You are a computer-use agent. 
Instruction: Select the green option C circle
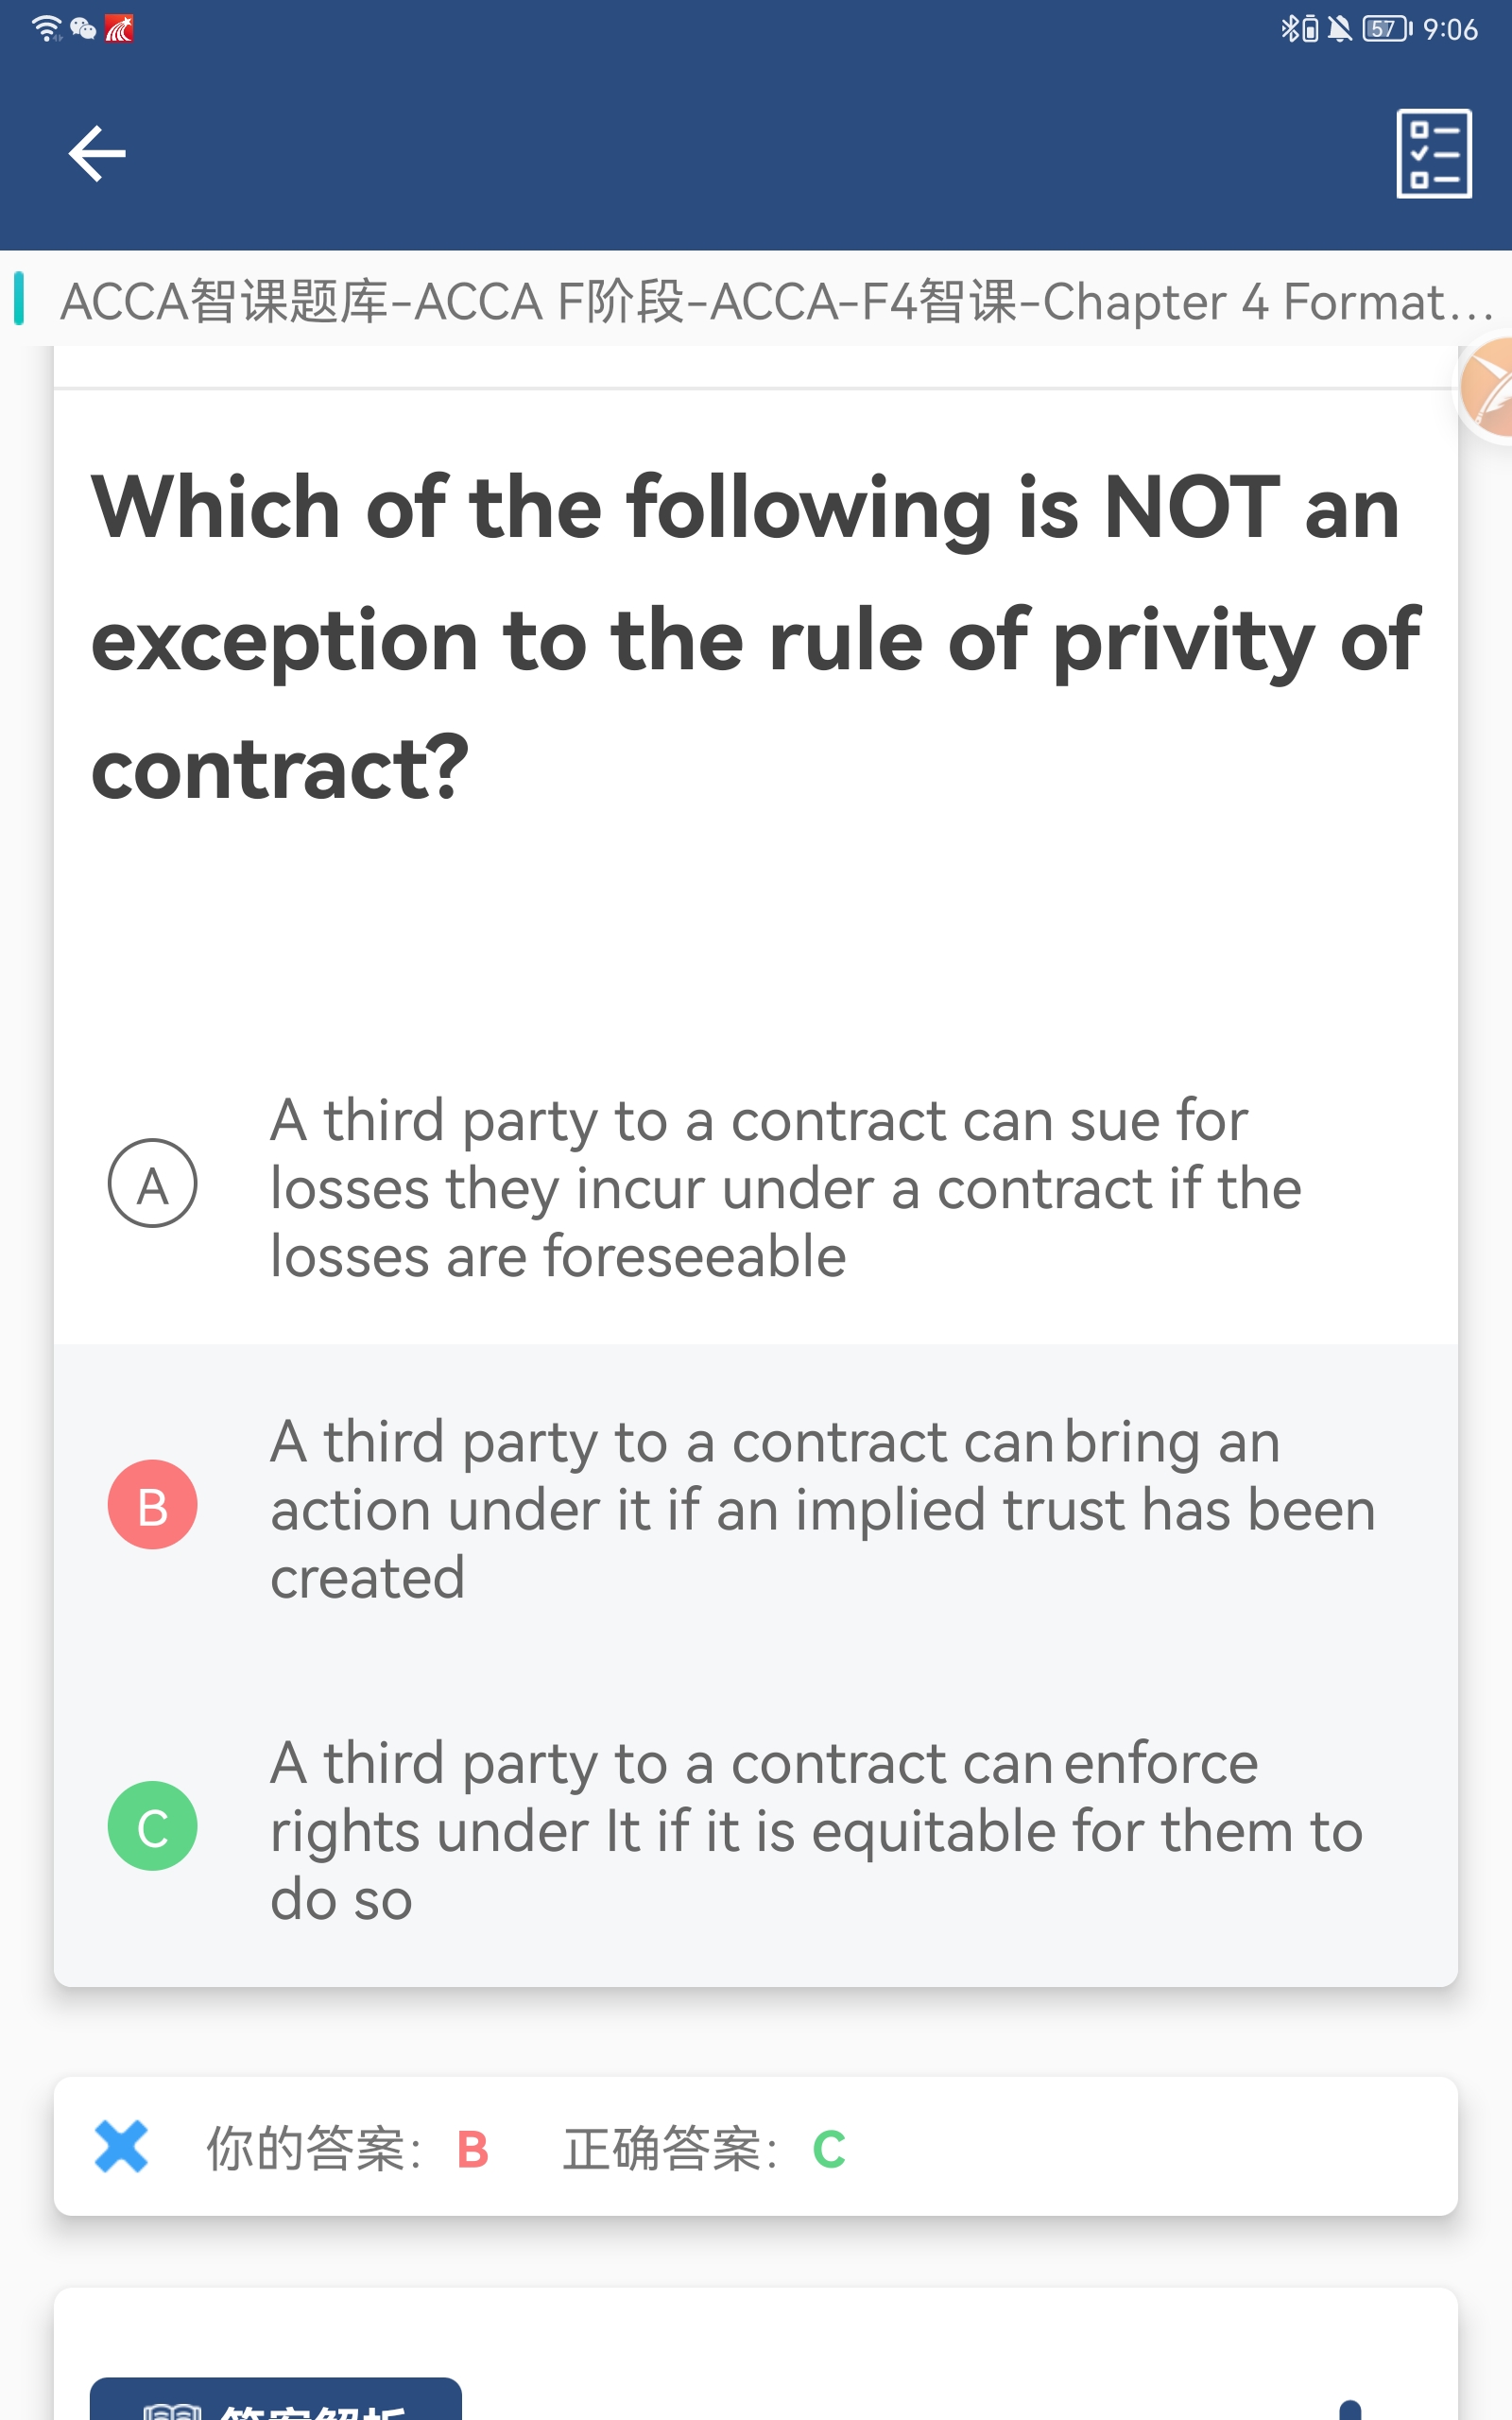tap(152, 1826)
